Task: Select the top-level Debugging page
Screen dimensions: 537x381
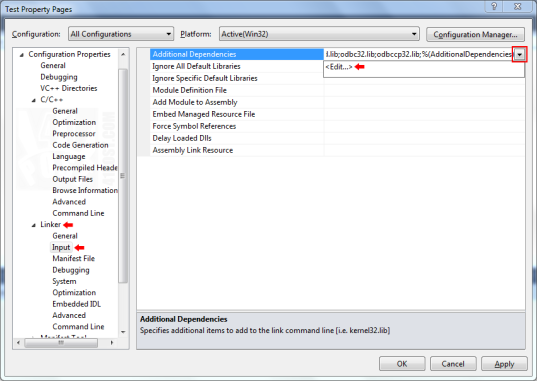Action: (59, 77)
